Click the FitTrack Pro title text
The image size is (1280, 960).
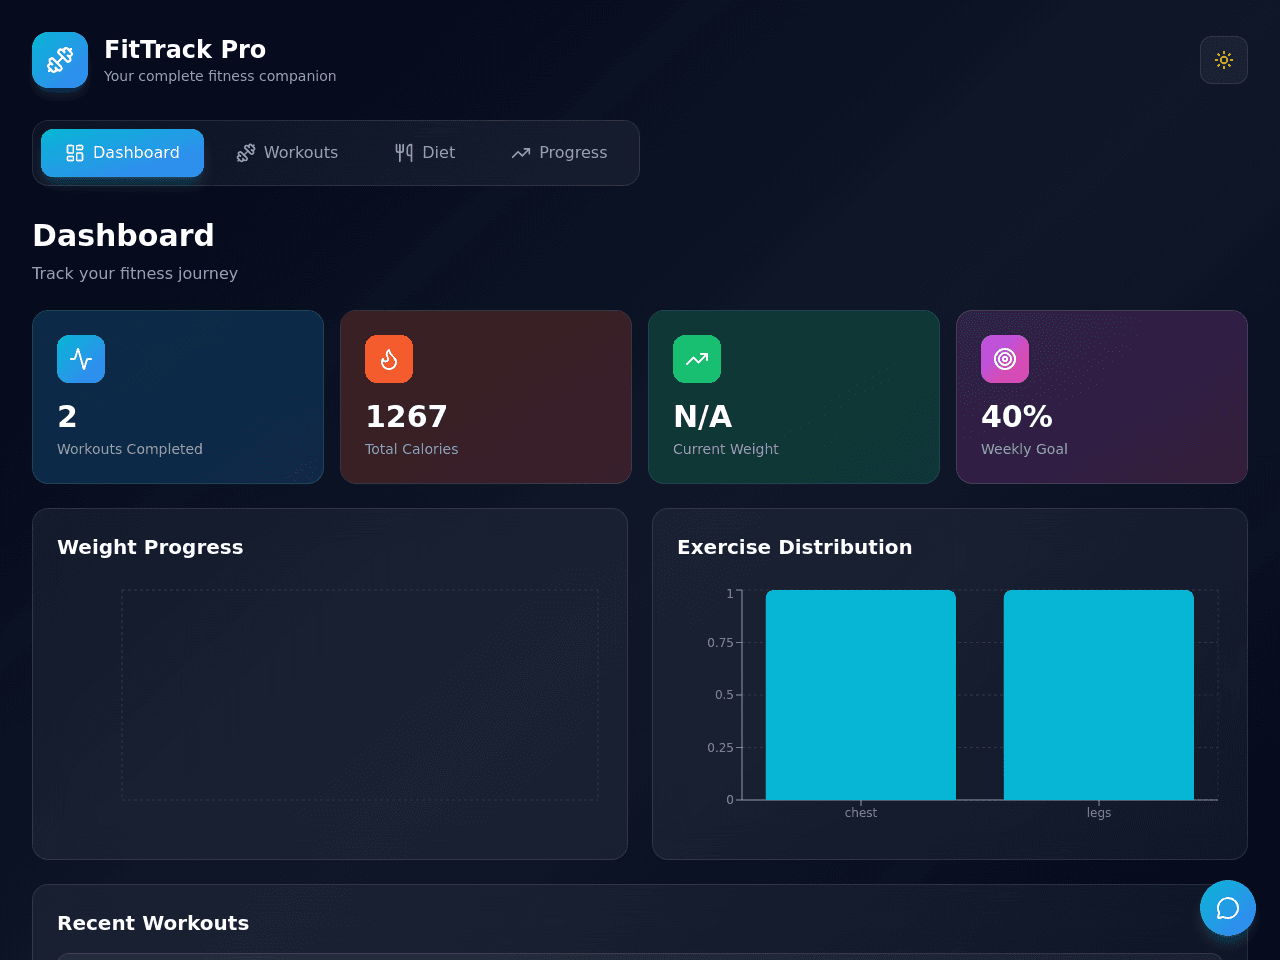(x=185, y=49)
